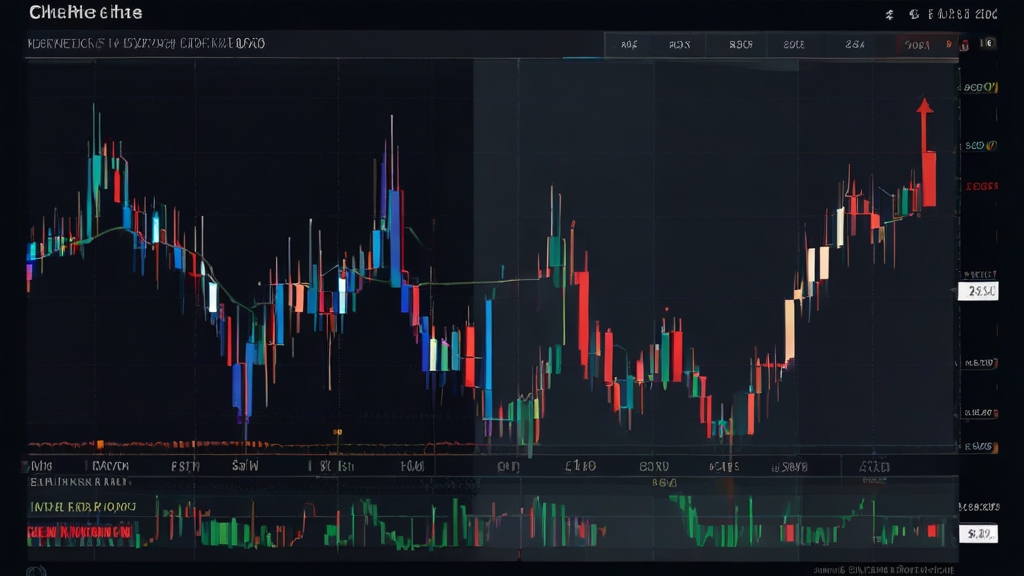Click the white price label on right axis
The image size is (1024, 576).
976,291
